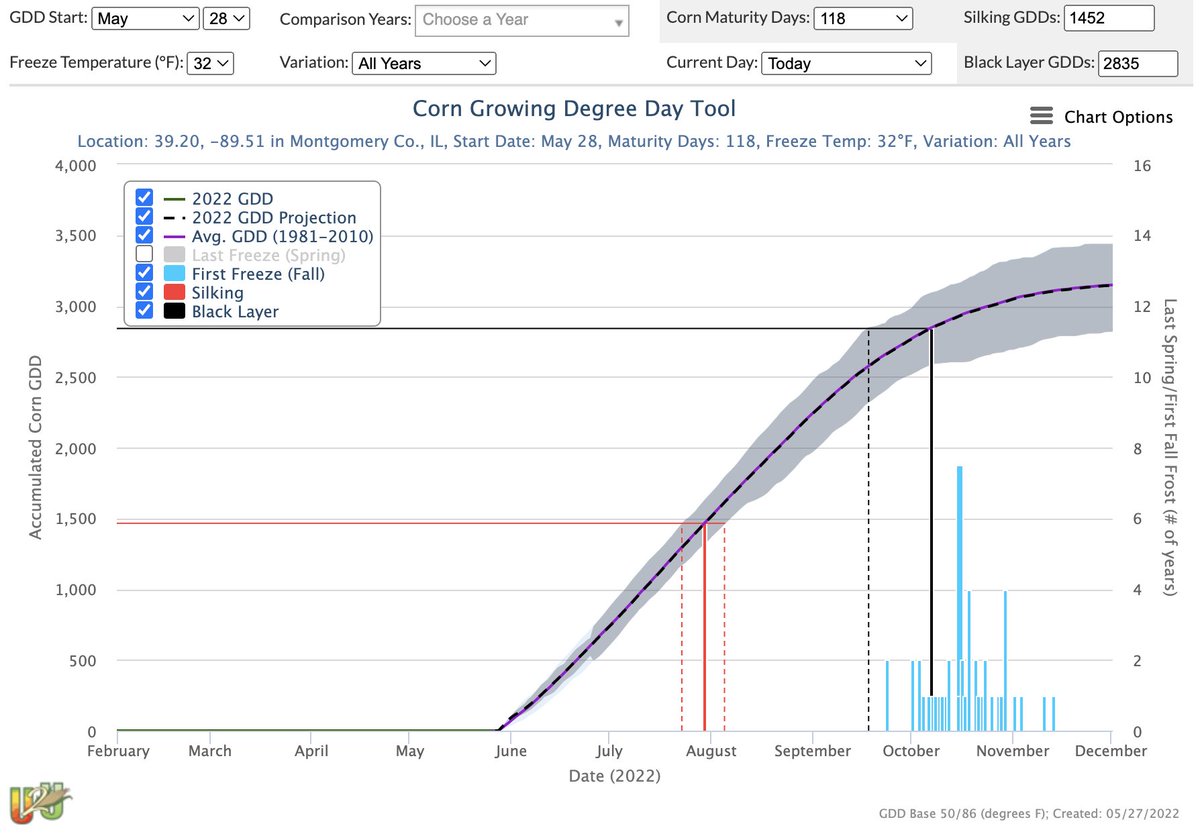The height and width of the screenshot is (836, 1200).
Task: Open the Freeze Temperature dropdown
Action: [x=212, y=63]
